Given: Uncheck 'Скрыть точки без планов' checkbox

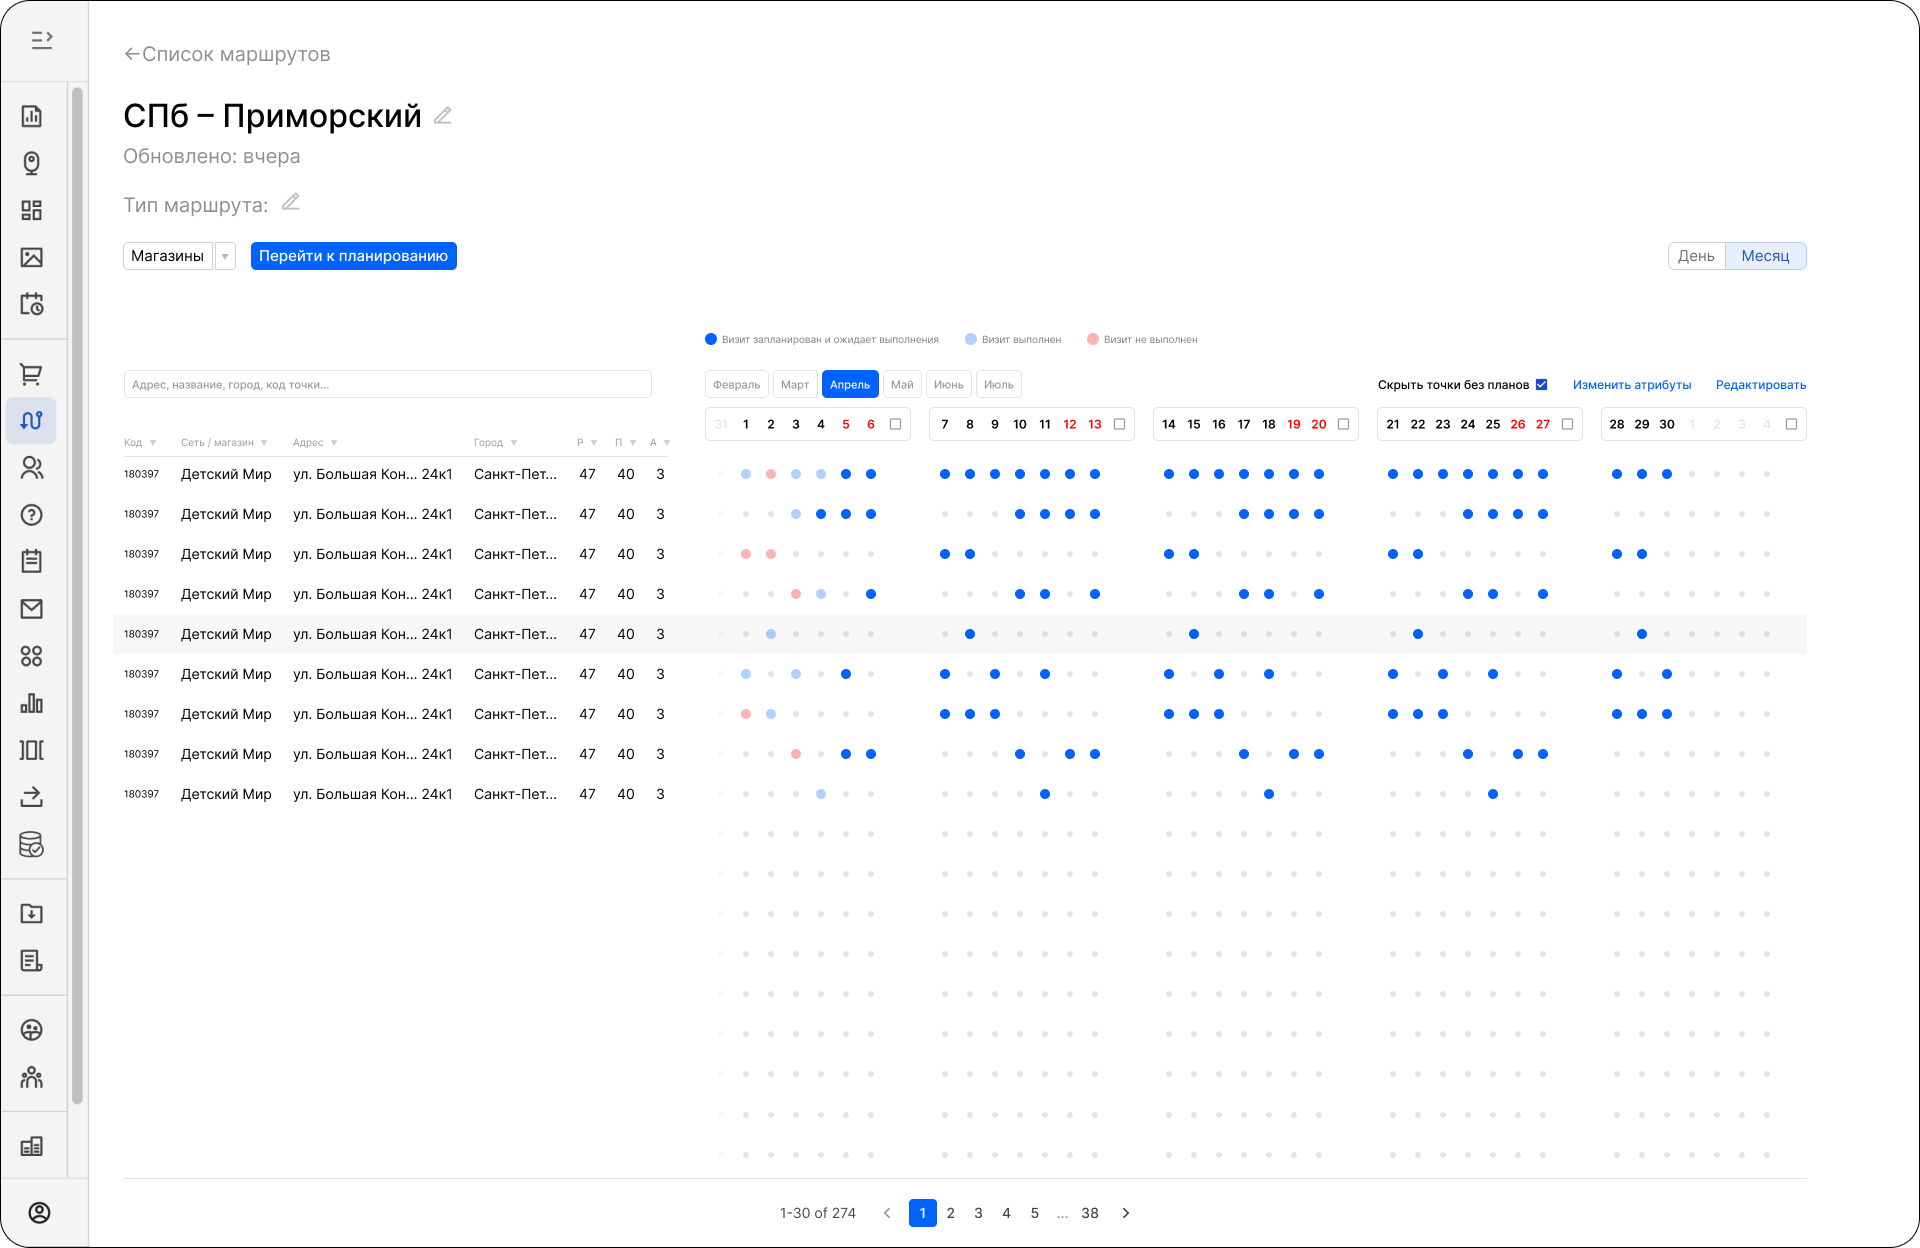Looking at the screenshot, I should (x=1541, y=385).
